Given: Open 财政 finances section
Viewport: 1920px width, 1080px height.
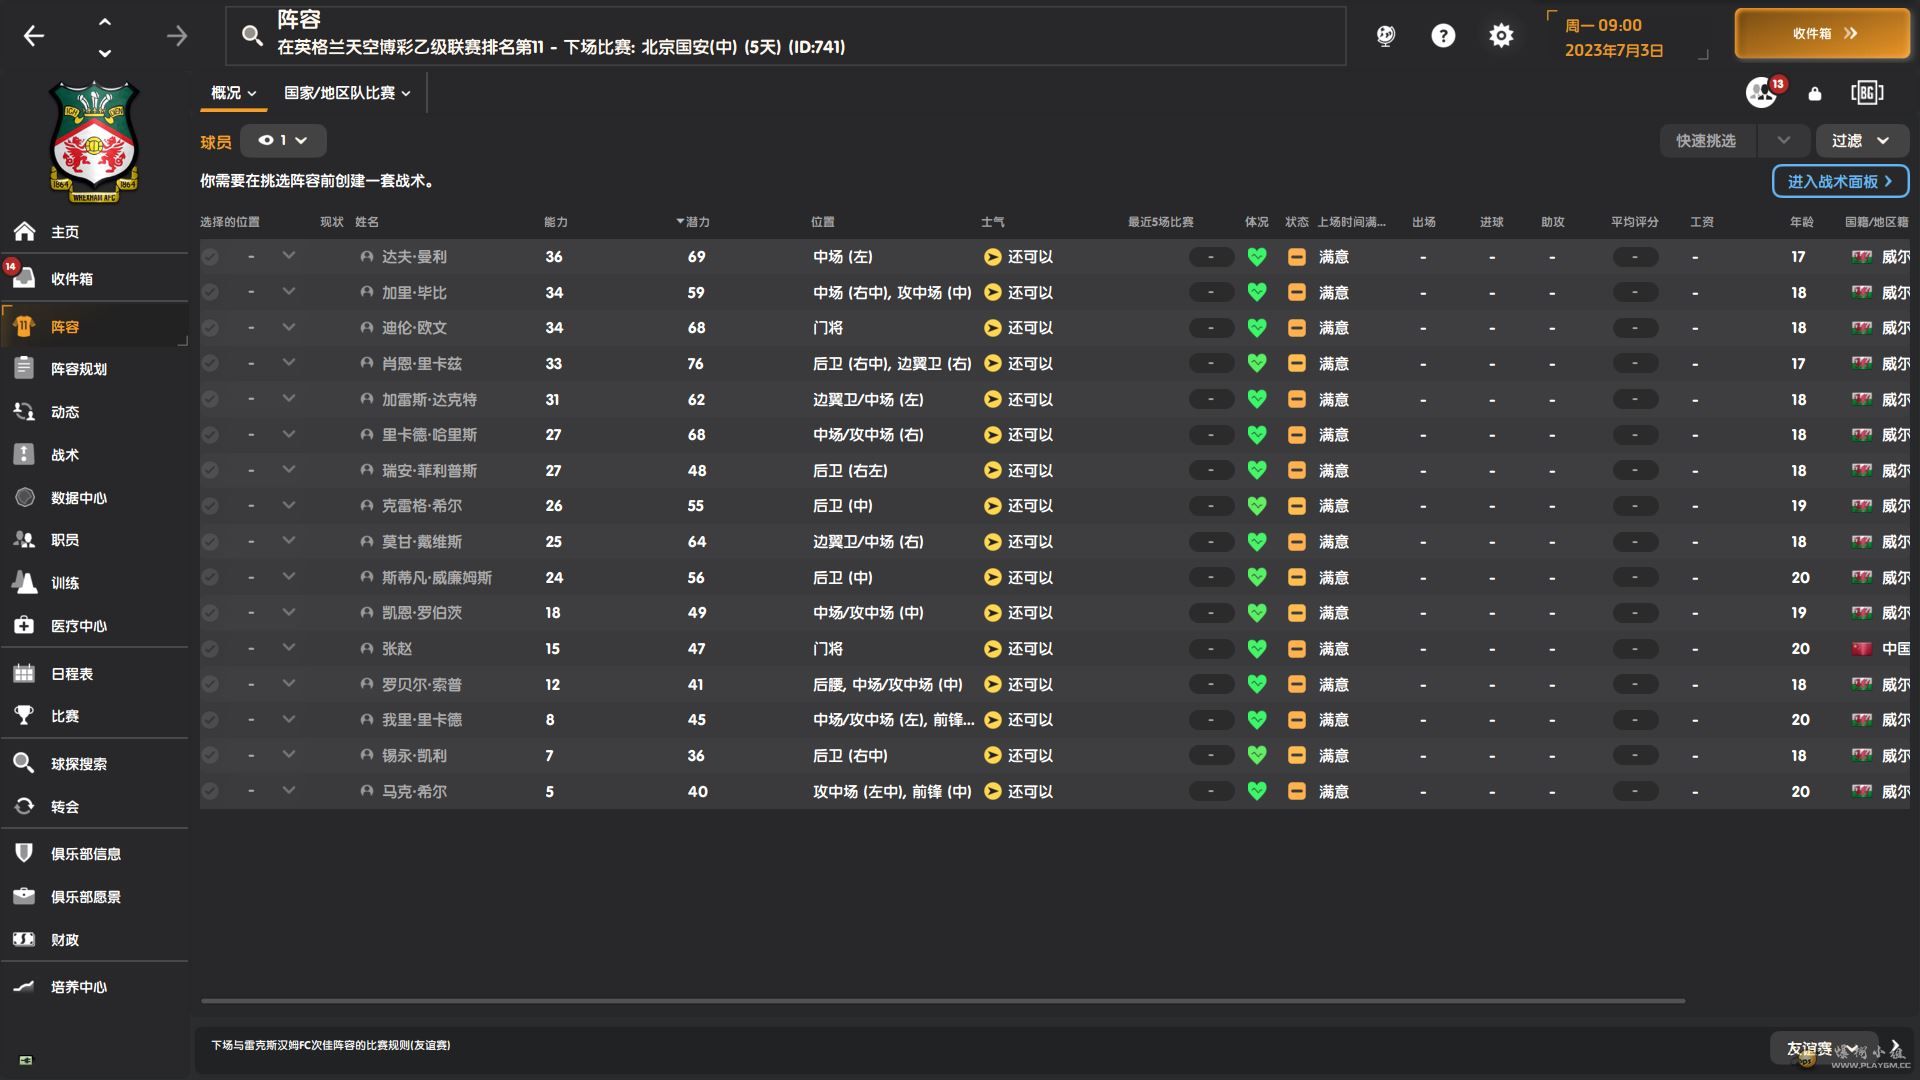Looking at the screenshot, I should [x=64, y=940].
